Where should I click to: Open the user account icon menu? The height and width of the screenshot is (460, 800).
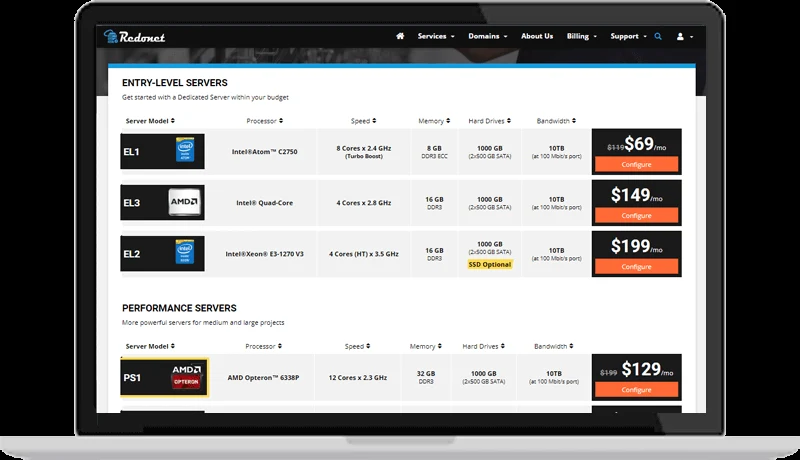[684, 37]
